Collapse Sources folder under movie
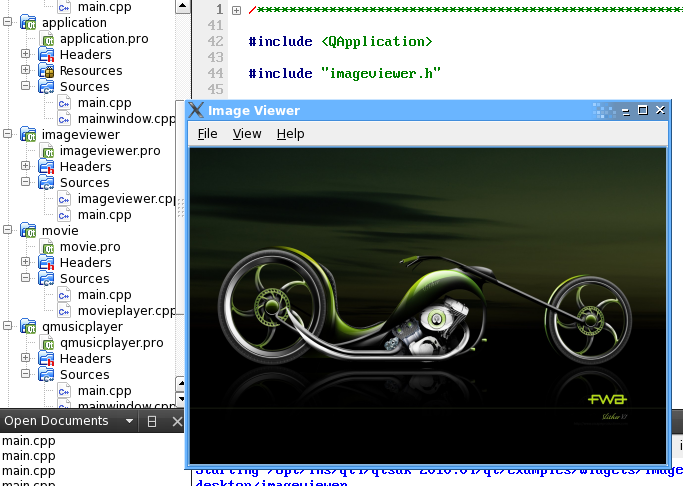This screenshot has height=486, width=683. (25, 277)
